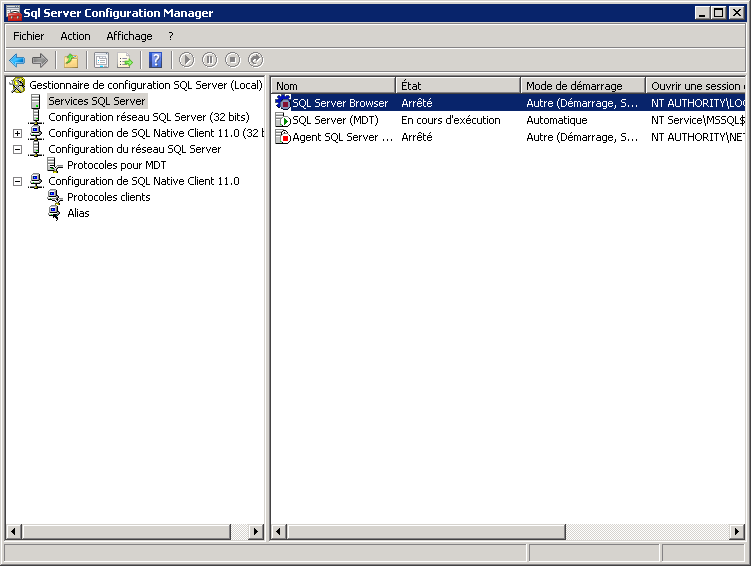Click the services list horizontal scrollbar thumb
Viewport: 751px width, 566px height.
(426, 532)
